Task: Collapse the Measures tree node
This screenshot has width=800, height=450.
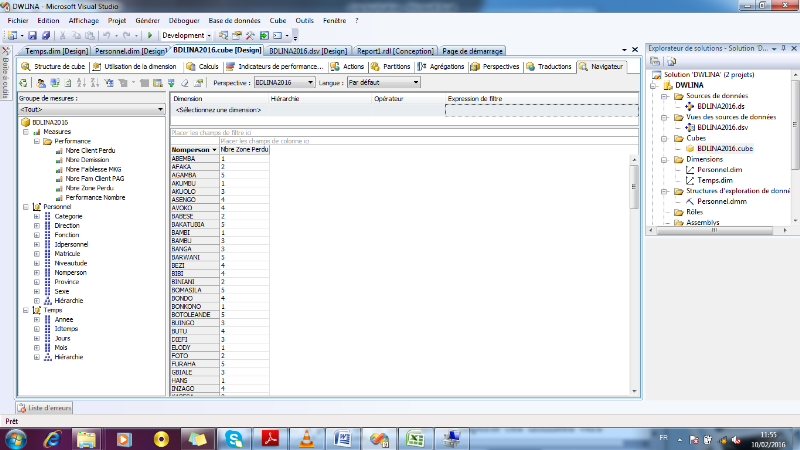Action: tap(26, 132)
